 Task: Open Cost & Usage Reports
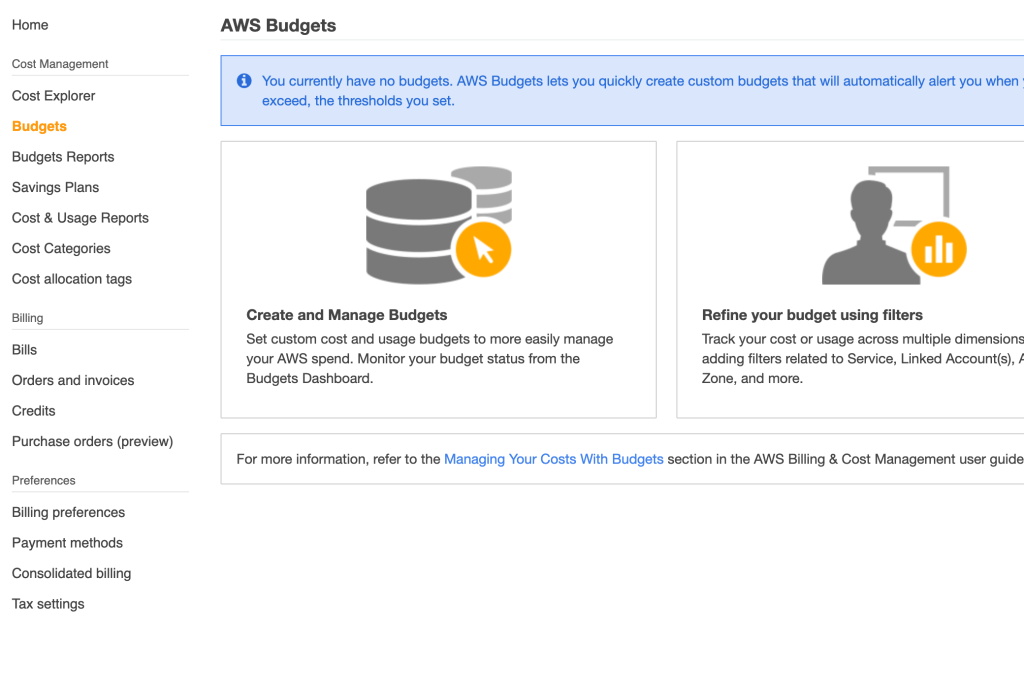[x=80, y=218]
